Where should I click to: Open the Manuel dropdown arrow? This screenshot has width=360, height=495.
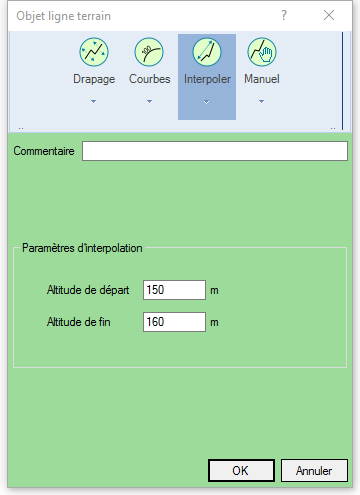click(262, 101)
